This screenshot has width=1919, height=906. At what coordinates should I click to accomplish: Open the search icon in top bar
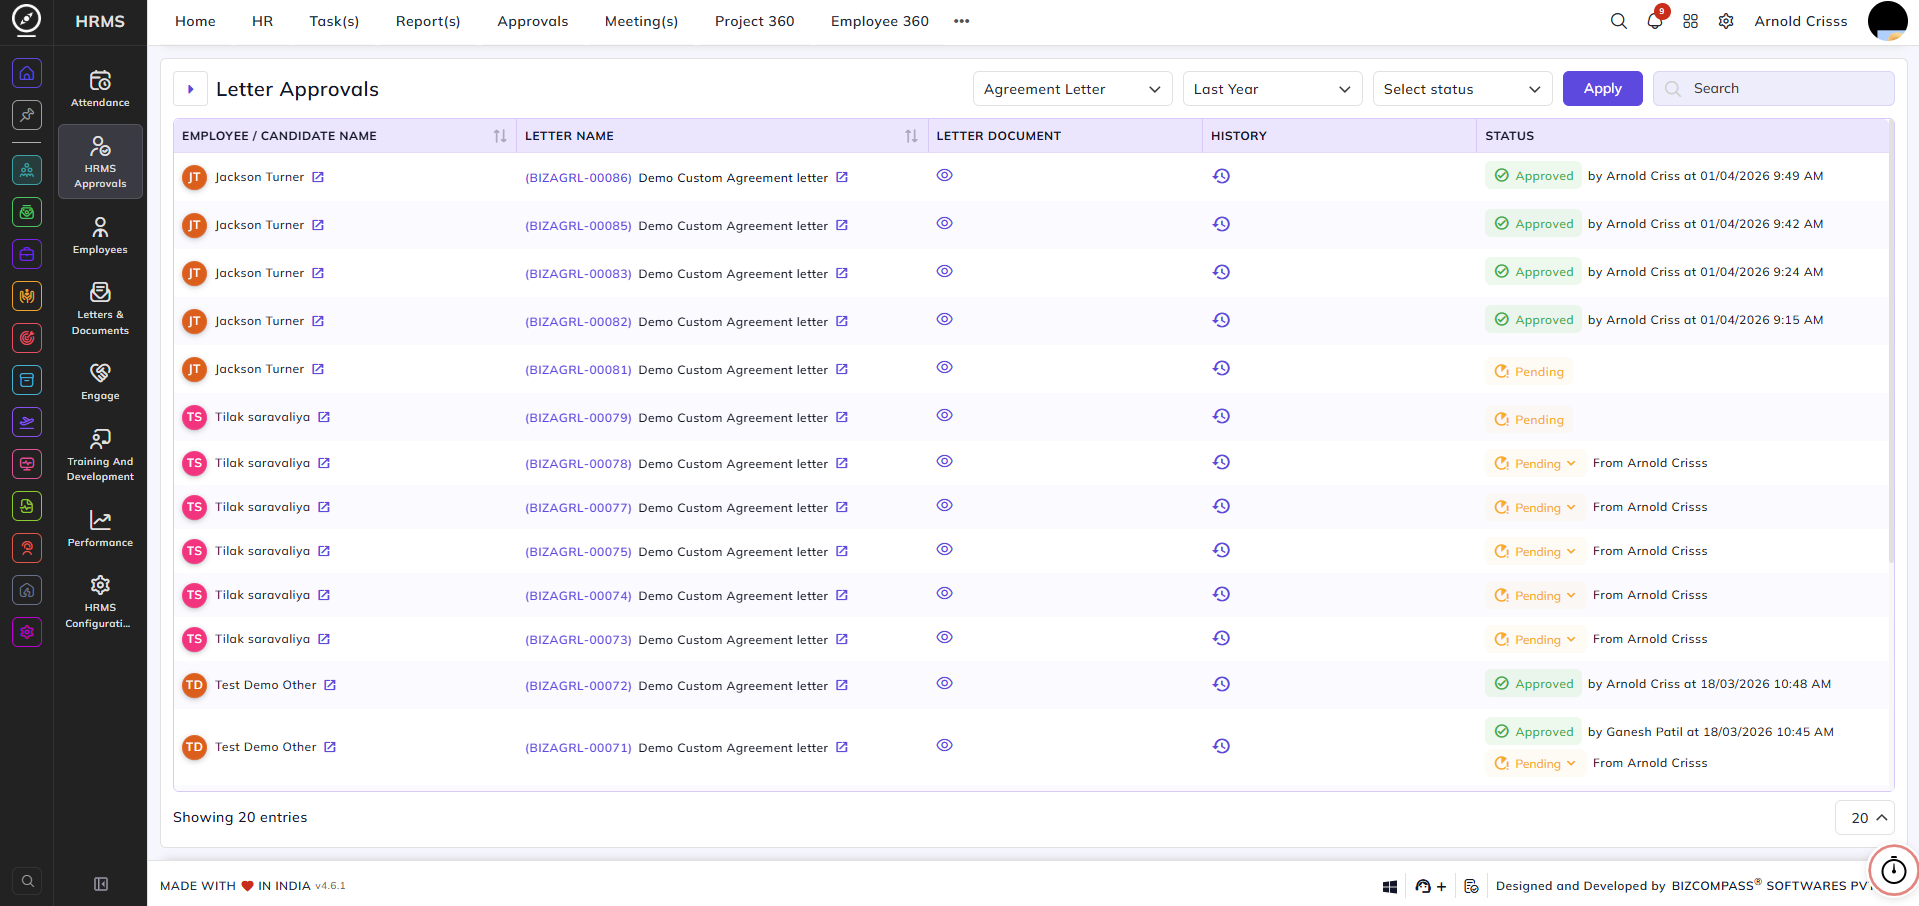(x=1618, y=21)
